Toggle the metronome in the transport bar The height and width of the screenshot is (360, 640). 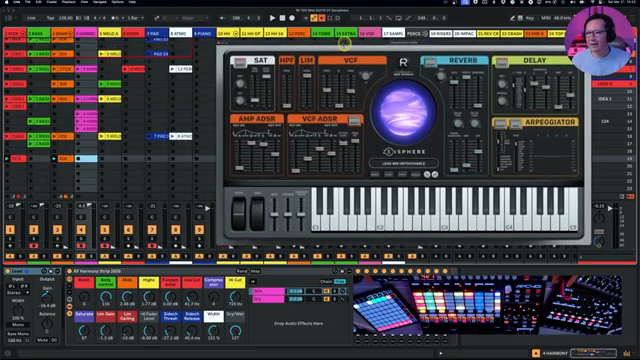click(116, 18)
